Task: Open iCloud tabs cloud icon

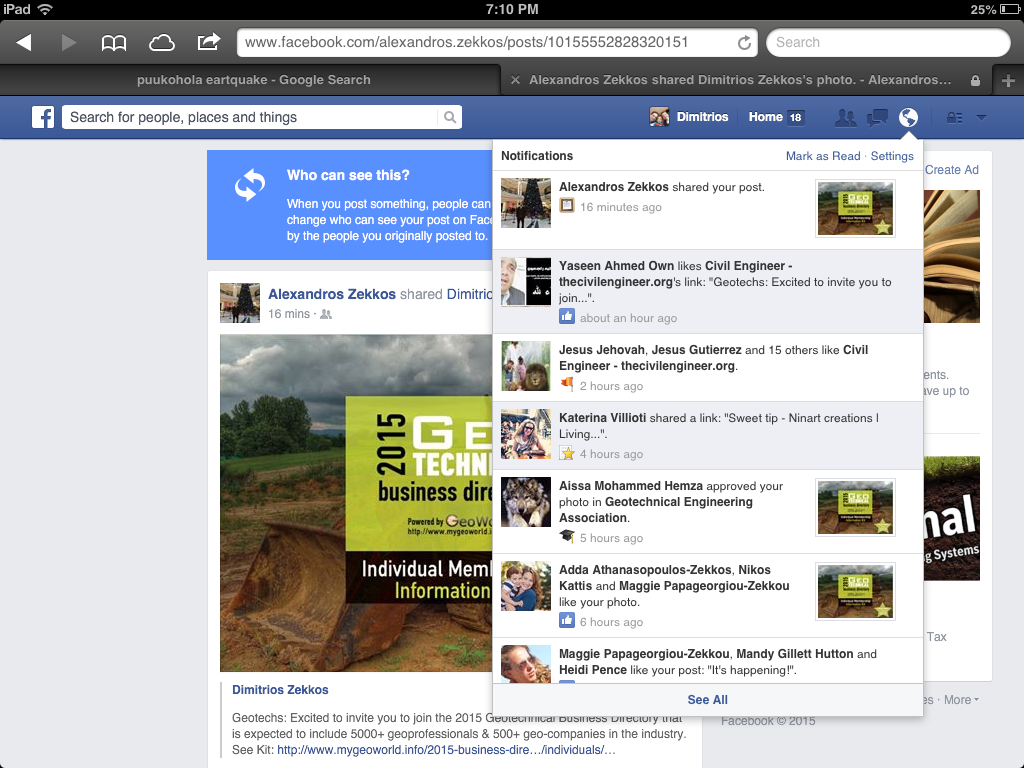Action: click(161, 43)
